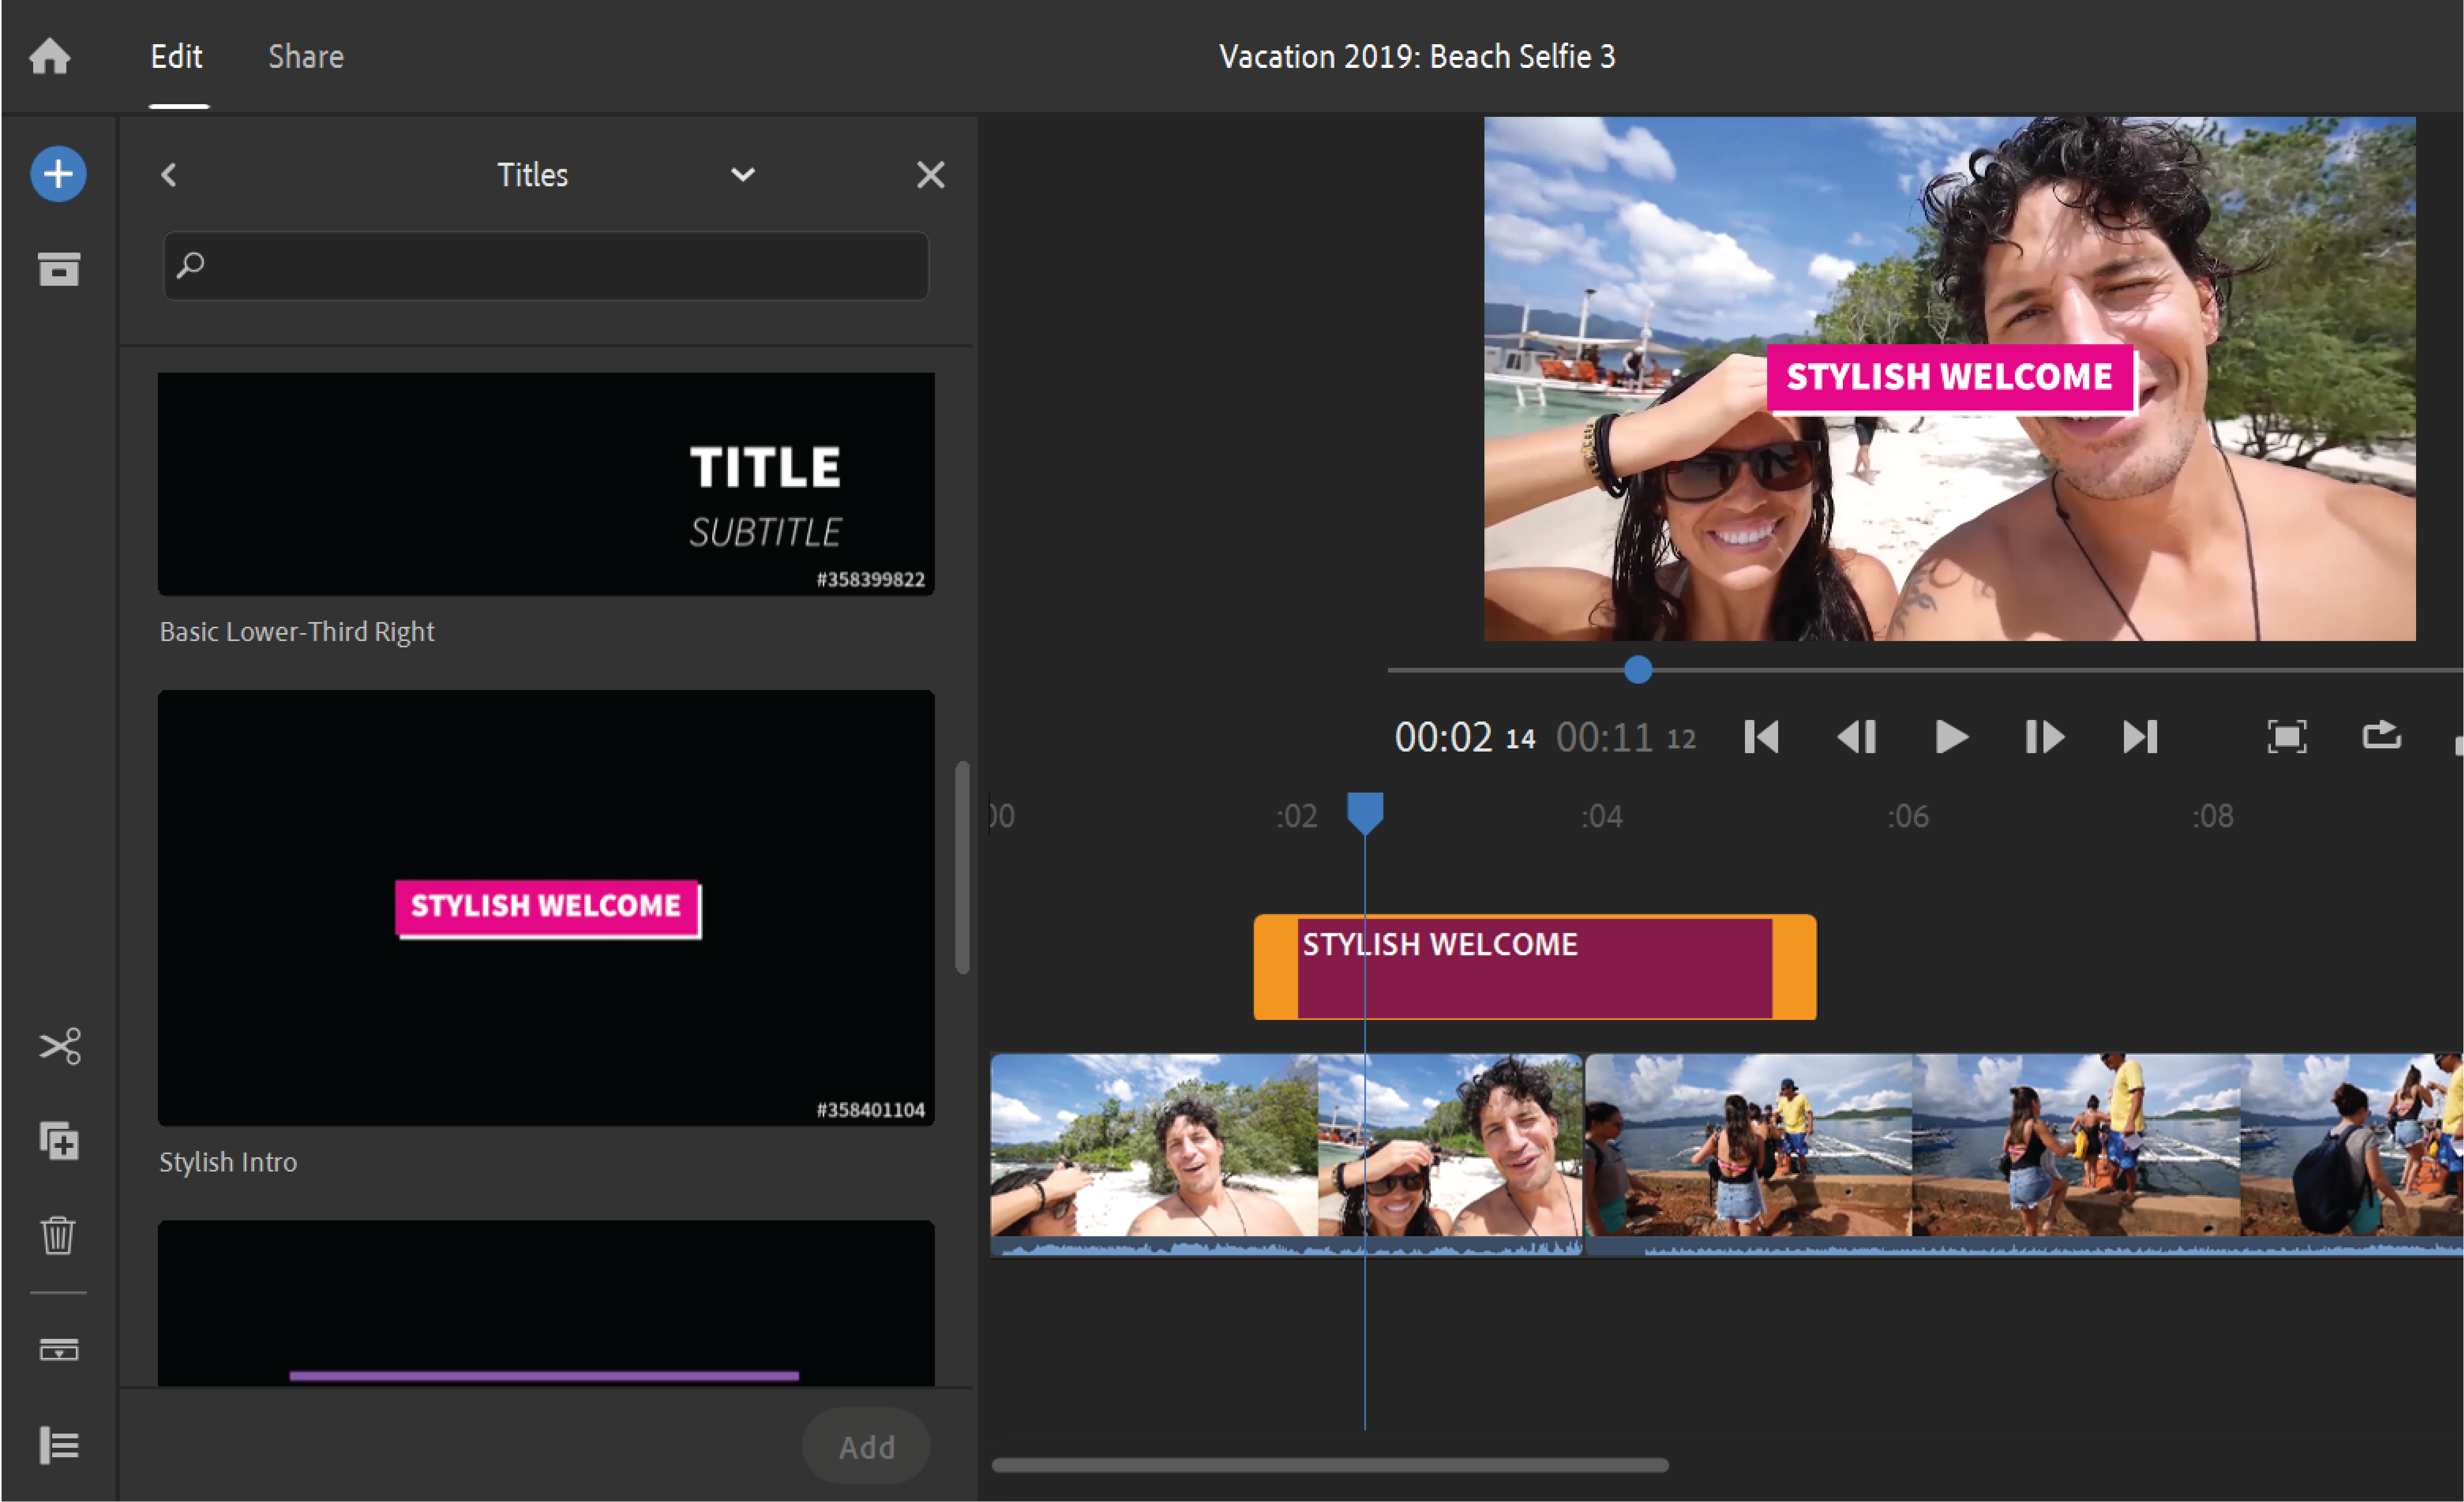Expand the Titles category dropdown

pos(742,175)
